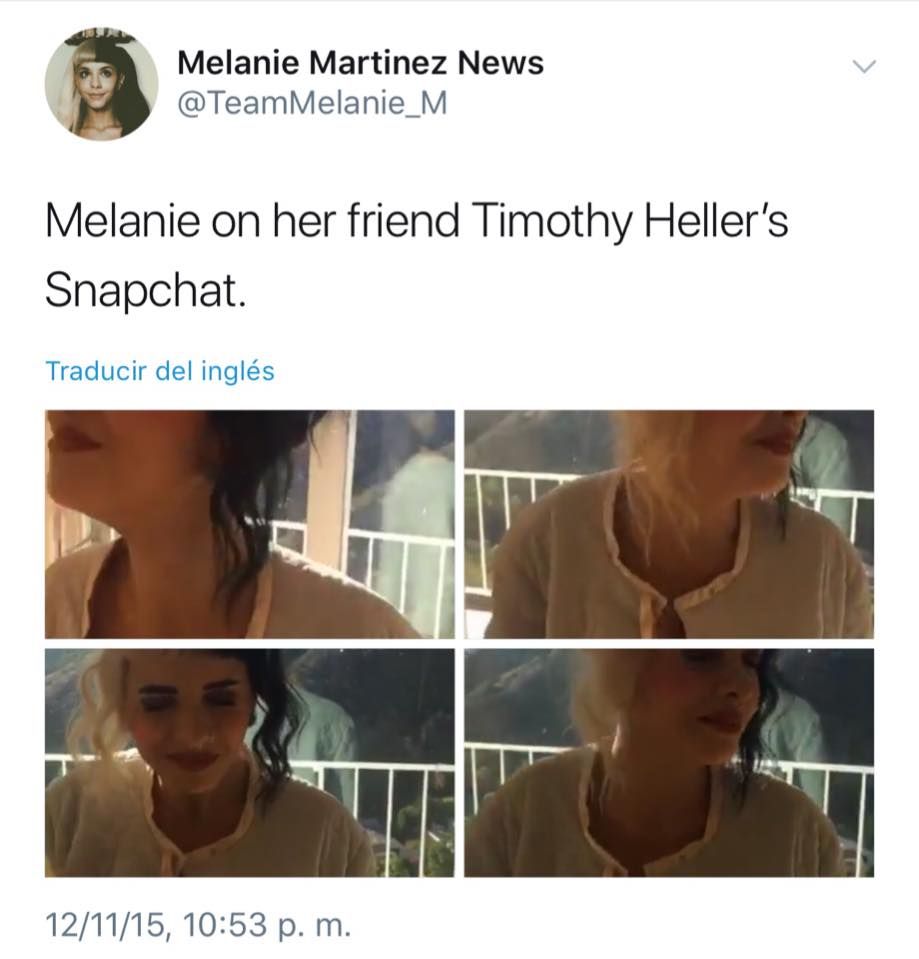This screenshot has height=959, width=919.
Task: Click the Melanie Martinez News display name
Action: [x=360, y=63]
